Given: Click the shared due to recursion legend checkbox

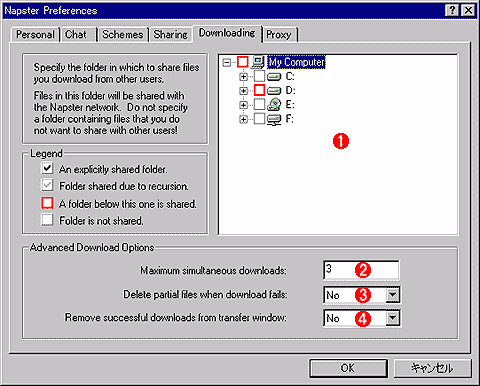Looking at the screenshot, I should point(47,185).
